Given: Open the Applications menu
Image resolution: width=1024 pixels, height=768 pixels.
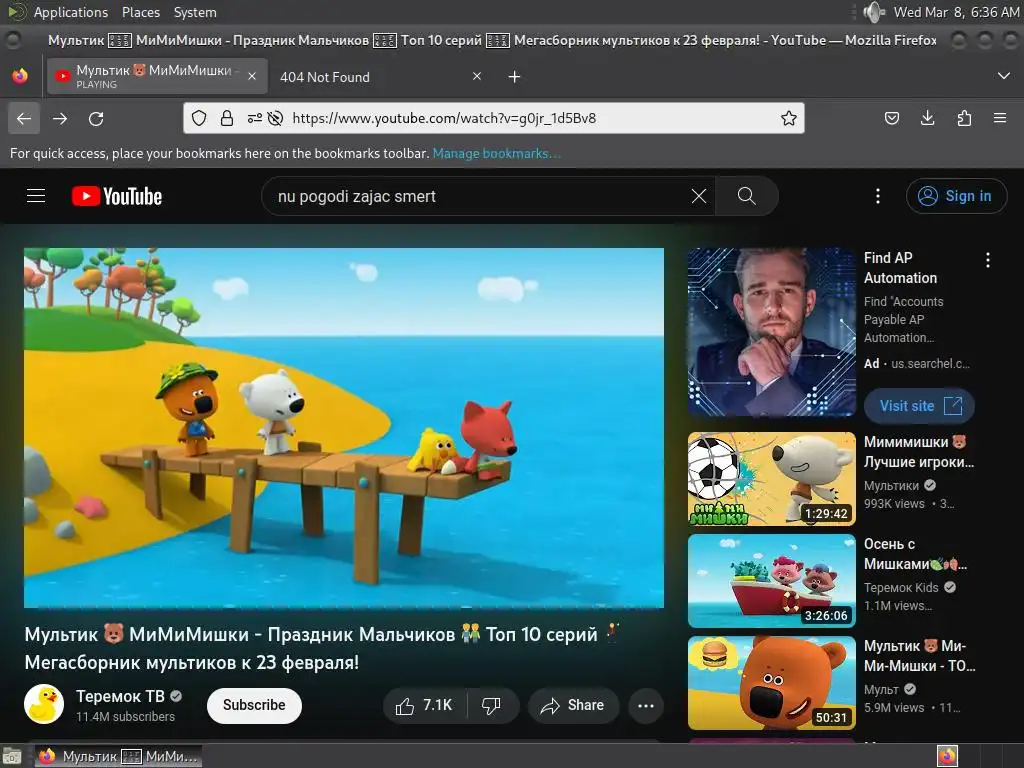Looking at the screenshot, I should 71,12.
